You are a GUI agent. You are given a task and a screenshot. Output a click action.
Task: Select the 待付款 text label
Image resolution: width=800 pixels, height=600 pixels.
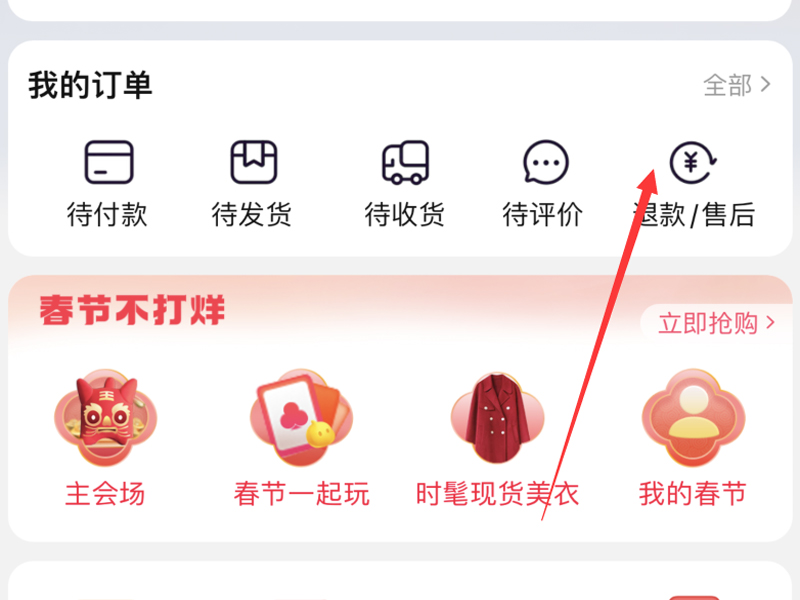point(107,214)
